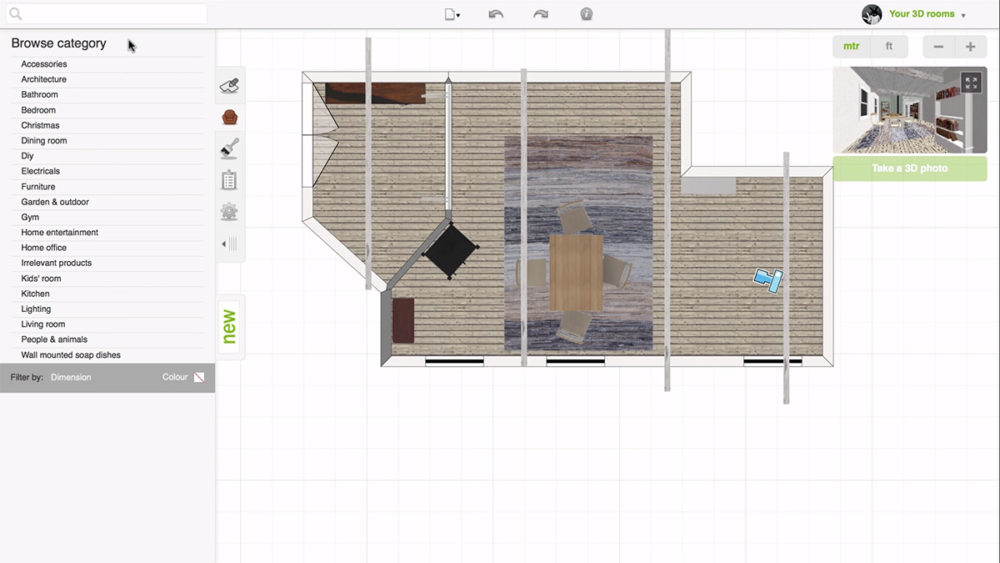The image size is (1000, 563).
Task: Open the Electricals category
Action: (x=40, y=171)
